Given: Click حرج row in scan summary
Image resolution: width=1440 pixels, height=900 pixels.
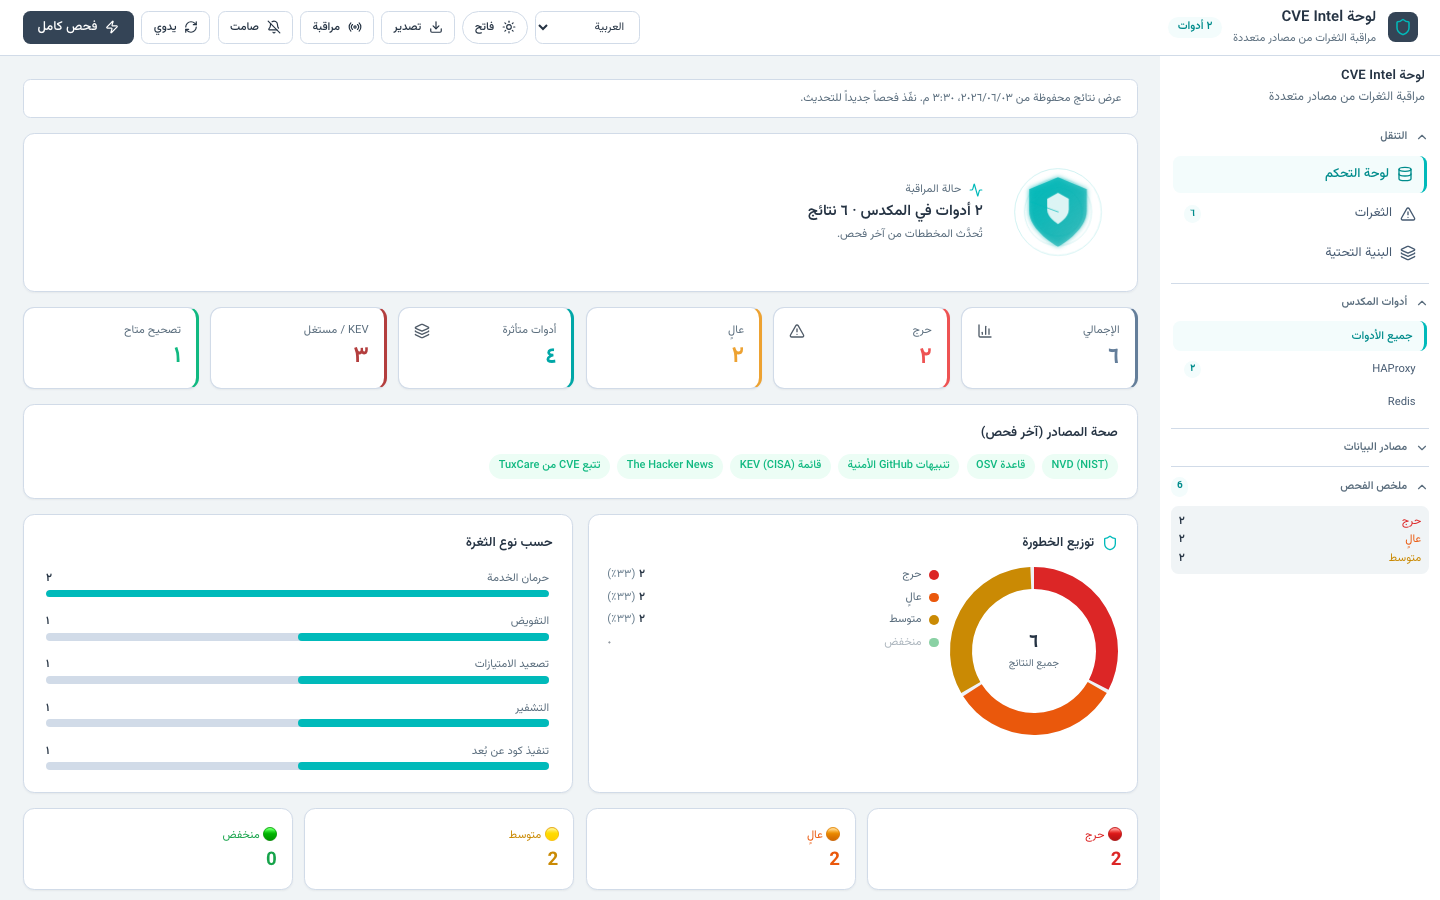Looking at the screenshot, I should pos(1300,522).
